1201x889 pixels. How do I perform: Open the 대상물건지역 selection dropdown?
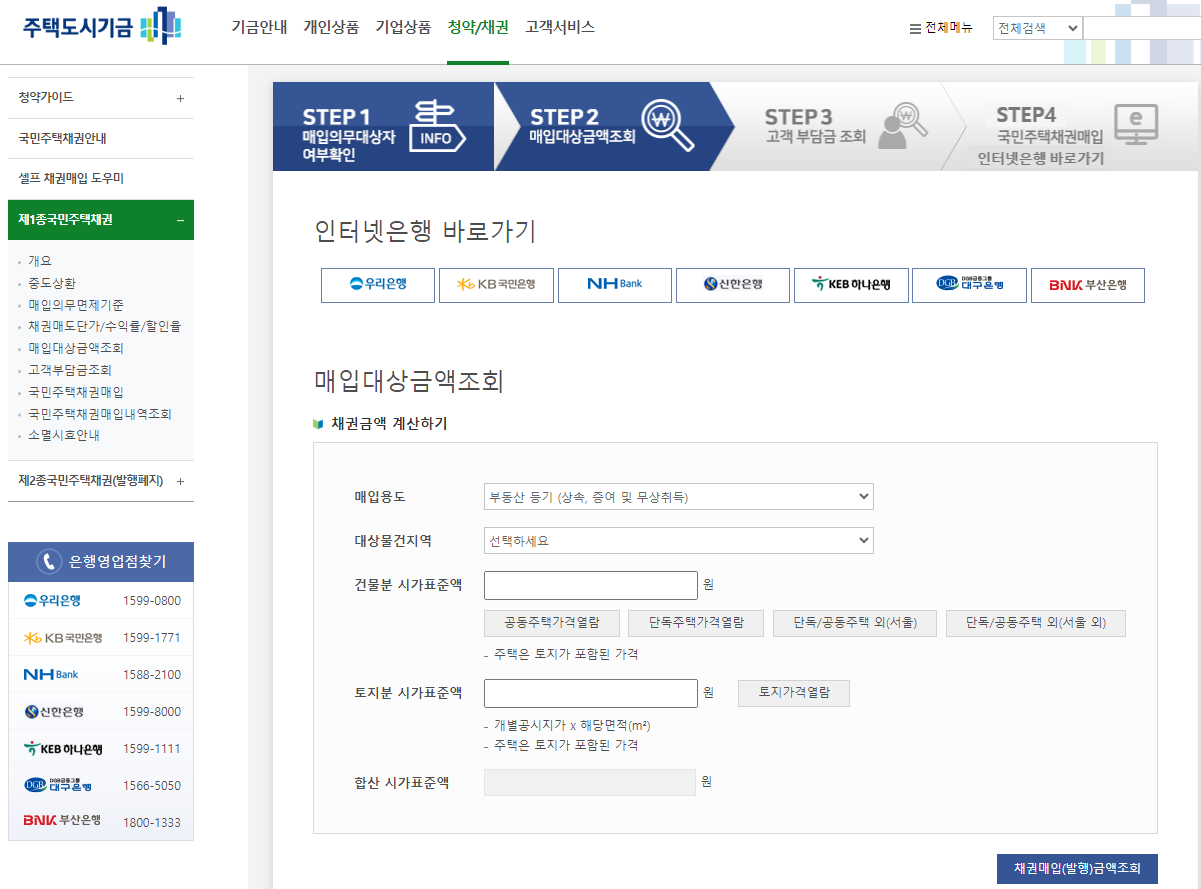(x=678, y=540)
